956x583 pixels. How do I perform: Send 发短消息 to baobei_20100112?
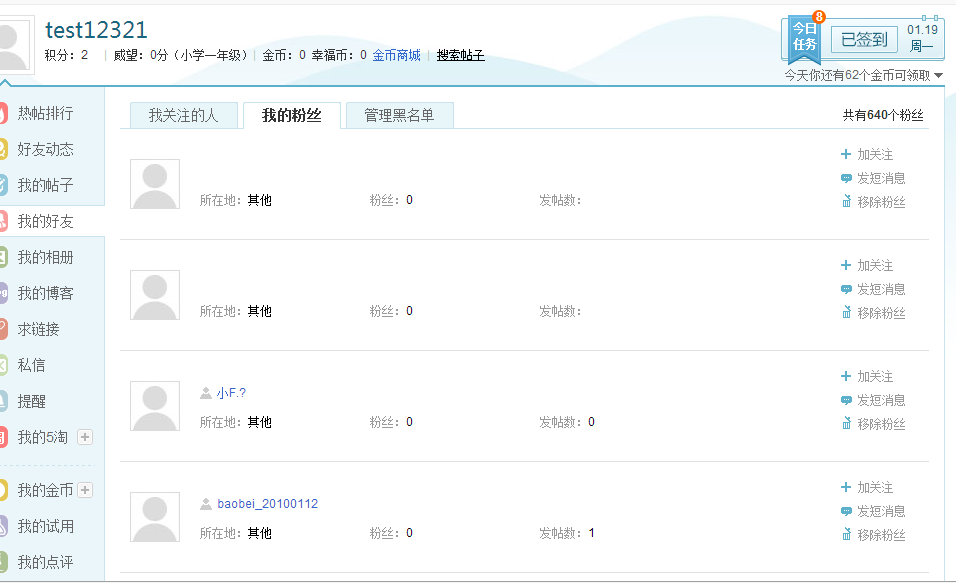[873, 512]
